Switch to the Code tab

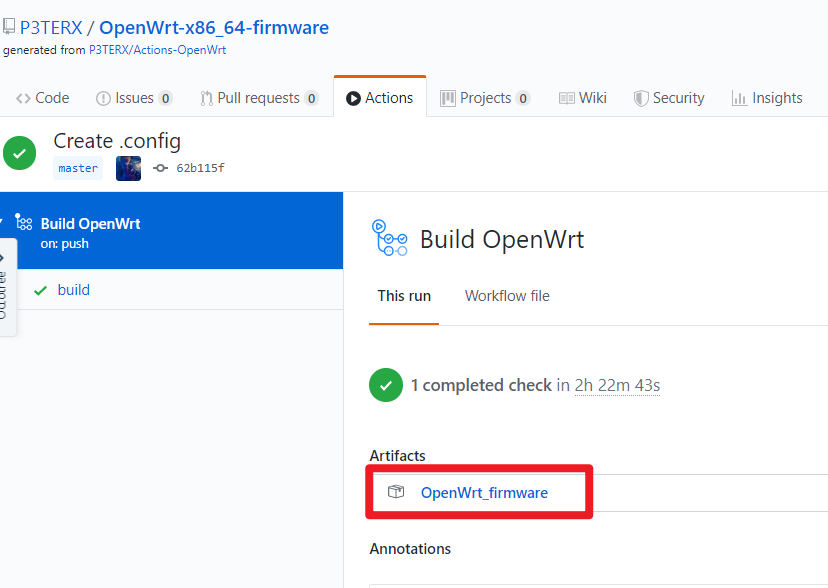43,98
